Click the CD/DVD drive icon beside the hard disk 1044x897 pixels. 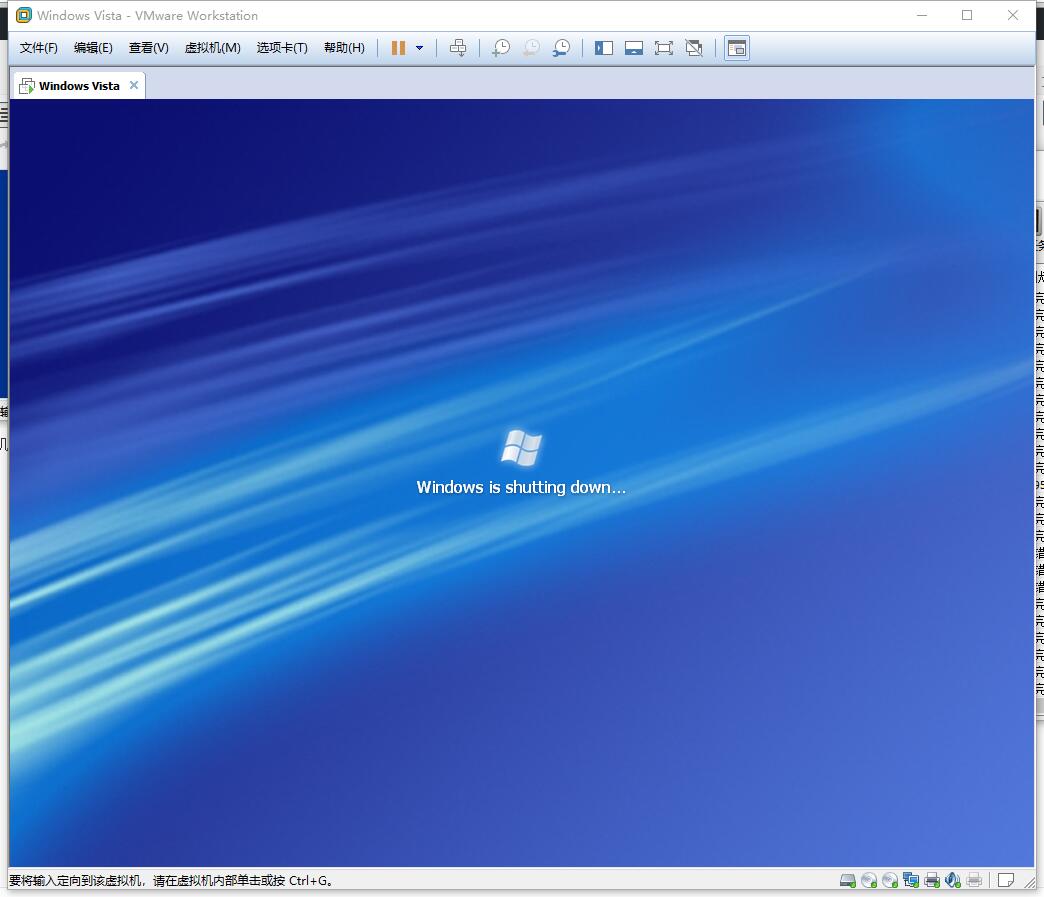tap(869, 880)
